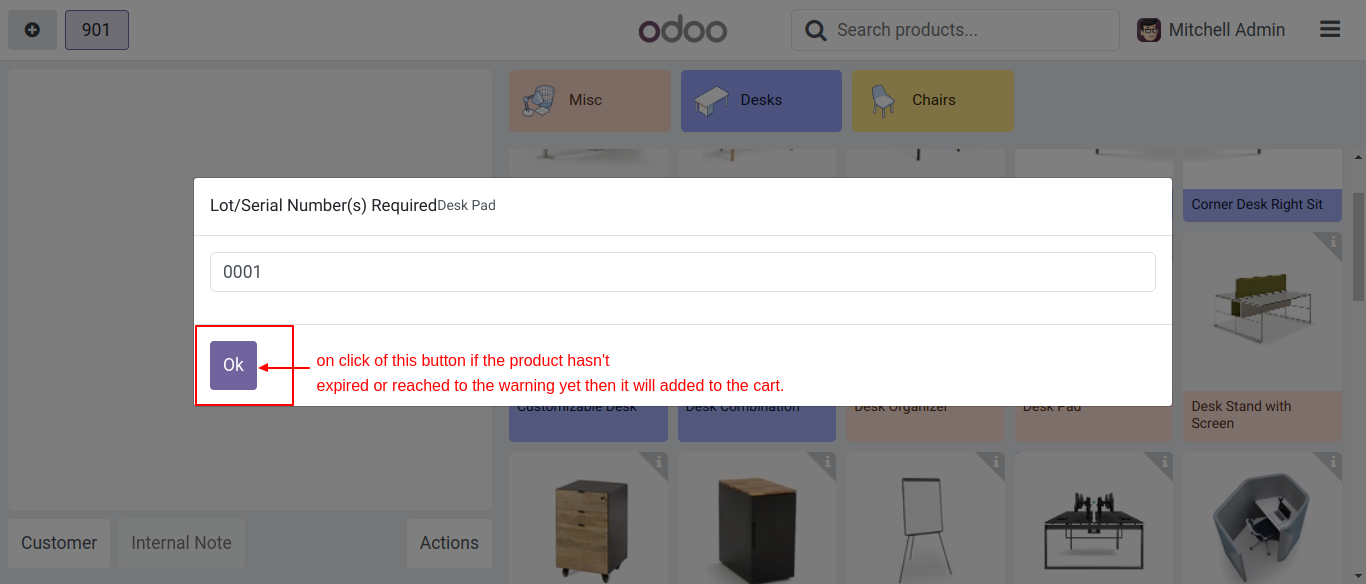1366x584 pixels.
Task: Select the Desks category
Action: 761,100
